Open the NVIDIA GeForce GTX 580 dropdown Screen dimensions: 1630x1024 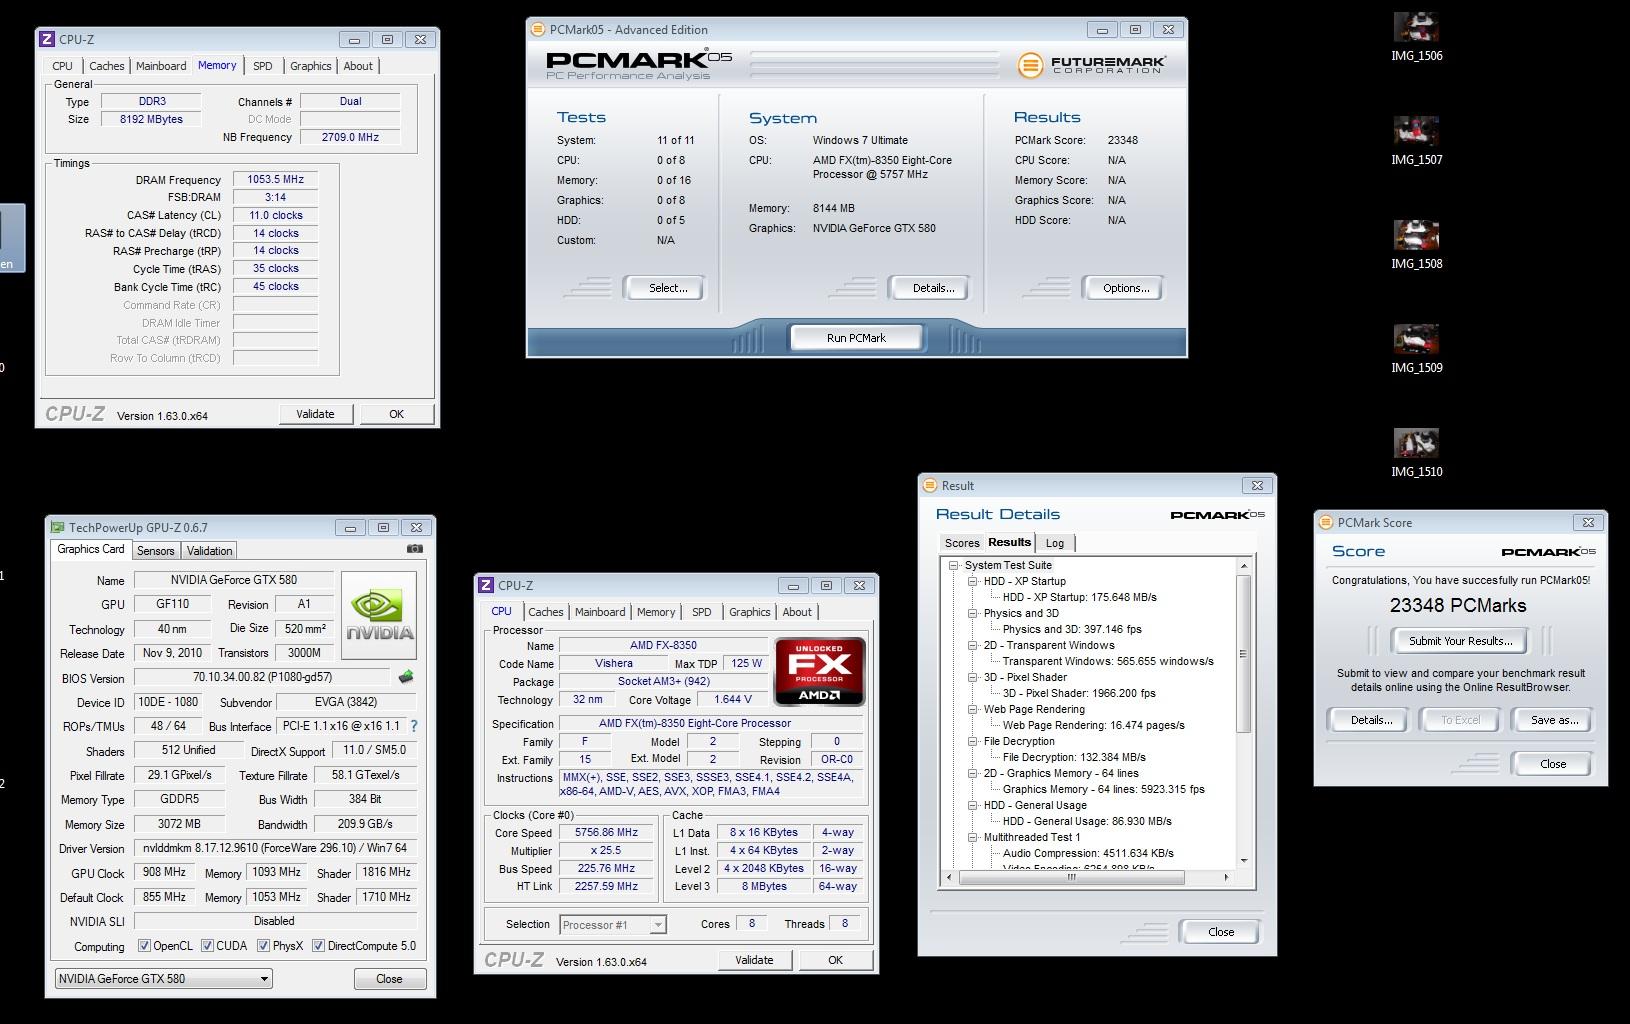[x=163, y=979]
